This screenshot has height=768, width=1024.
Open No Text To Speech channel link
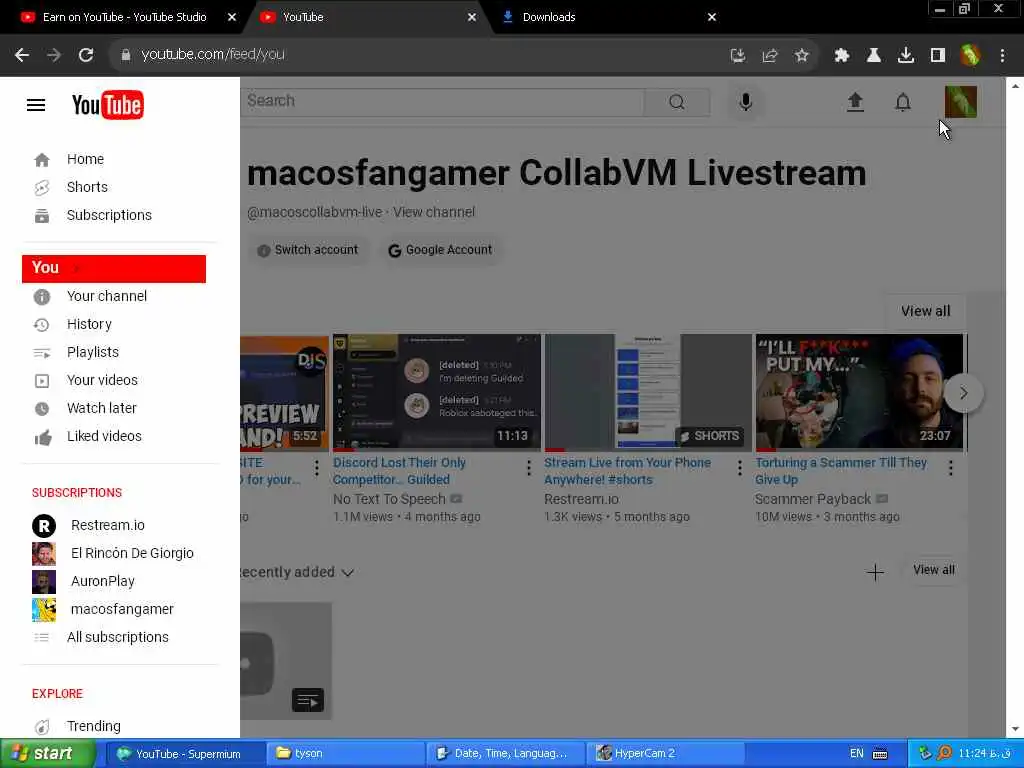389,500
